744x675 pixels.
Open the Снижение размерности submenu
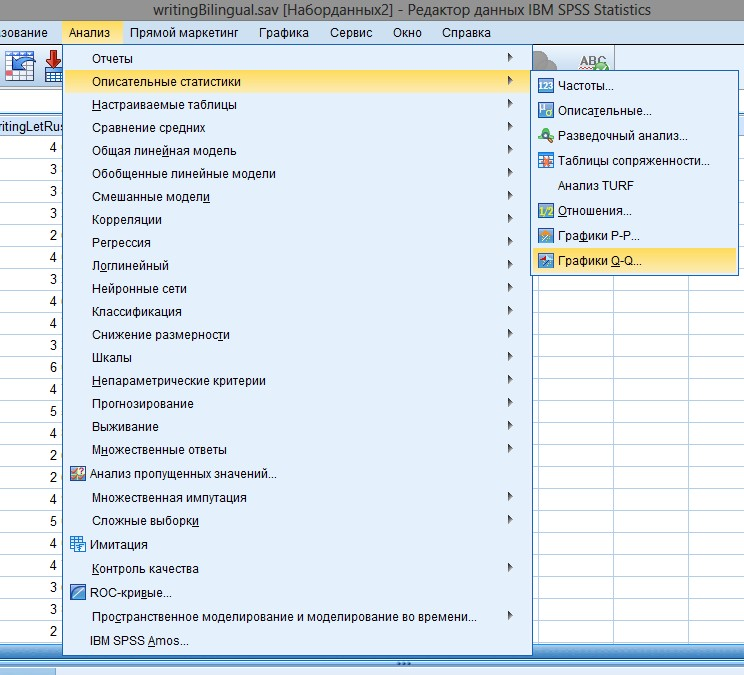point(297,334)
